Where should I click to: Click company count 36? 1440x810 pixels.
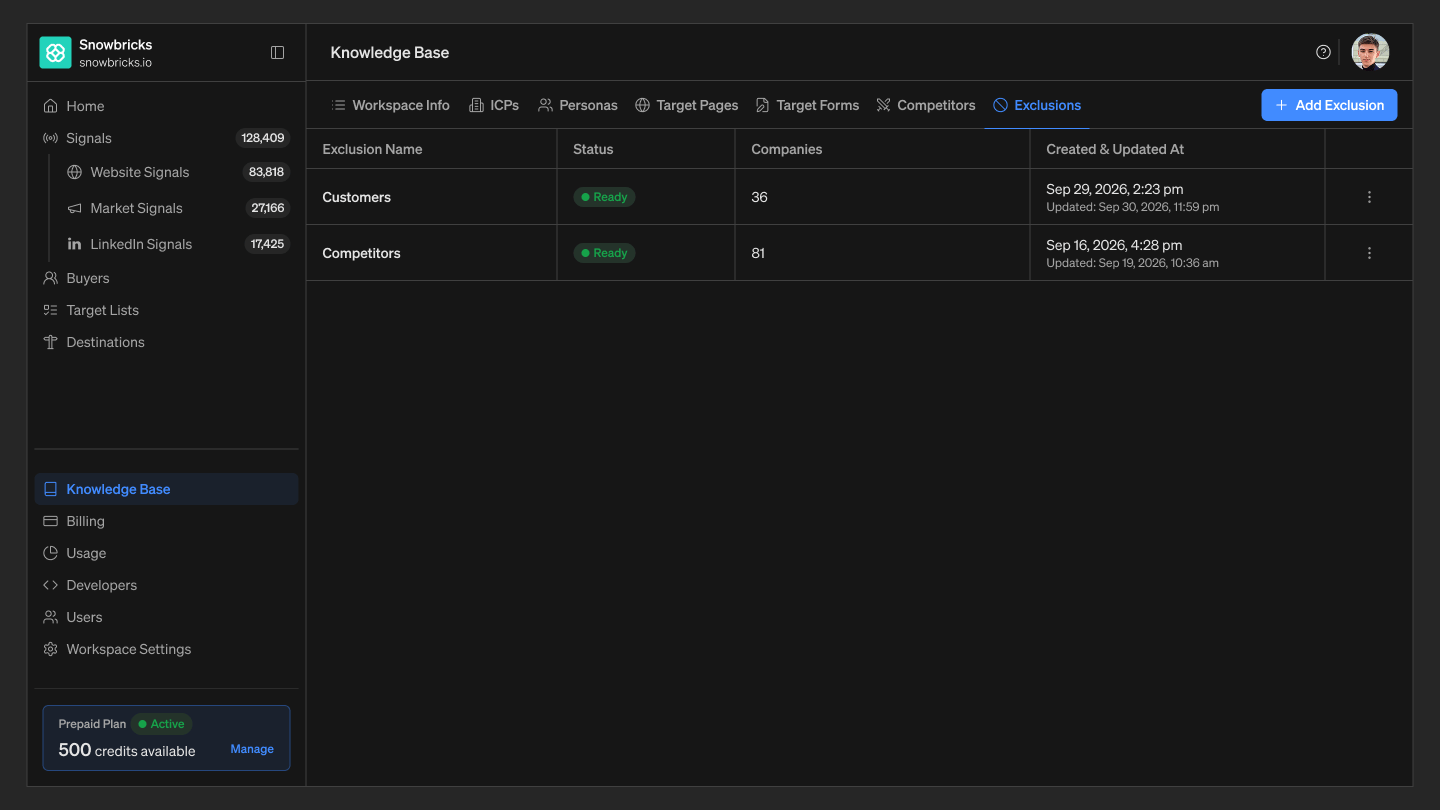[760, 197]
